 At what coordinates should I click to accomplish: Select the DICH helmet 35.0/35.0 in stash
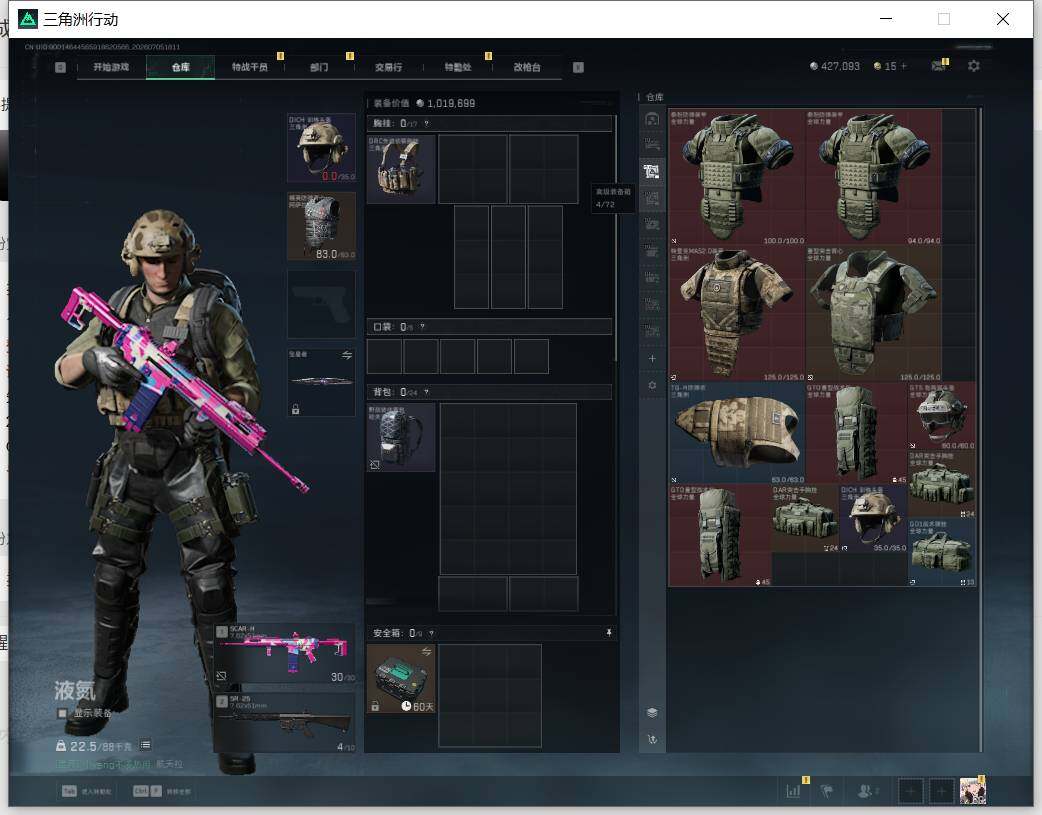(x=873, y=519)
